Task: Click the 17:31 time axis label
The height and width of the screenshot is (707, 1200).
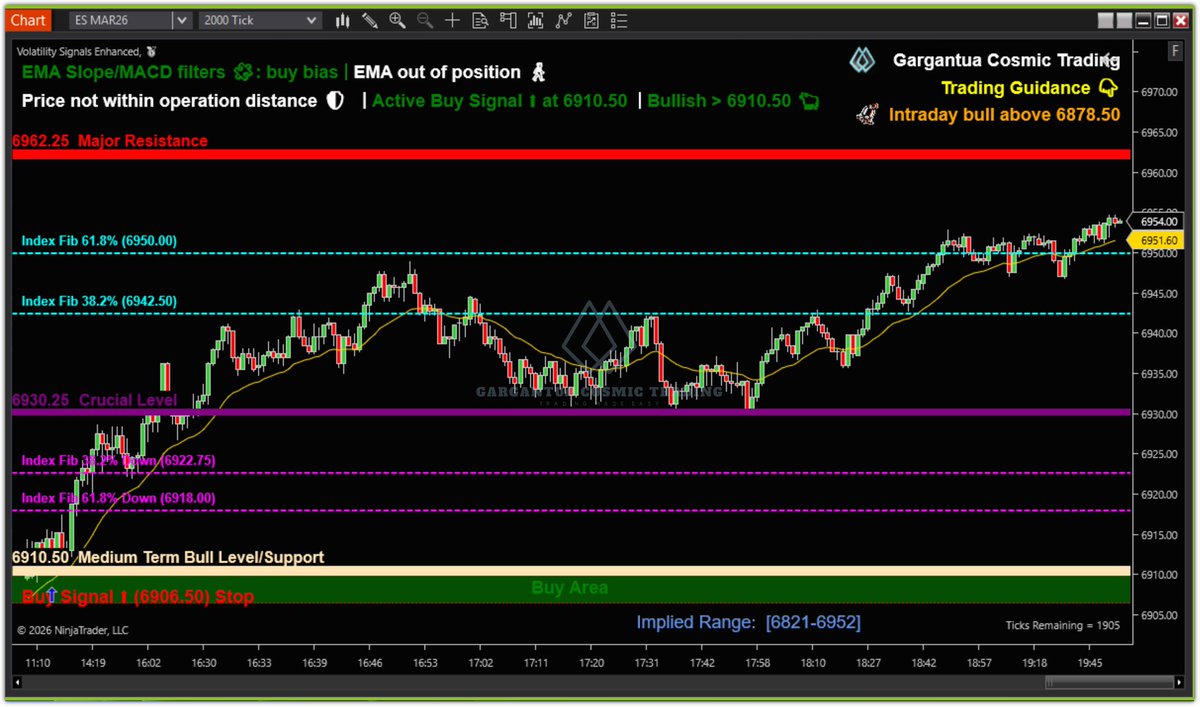Action: [645, 662]
